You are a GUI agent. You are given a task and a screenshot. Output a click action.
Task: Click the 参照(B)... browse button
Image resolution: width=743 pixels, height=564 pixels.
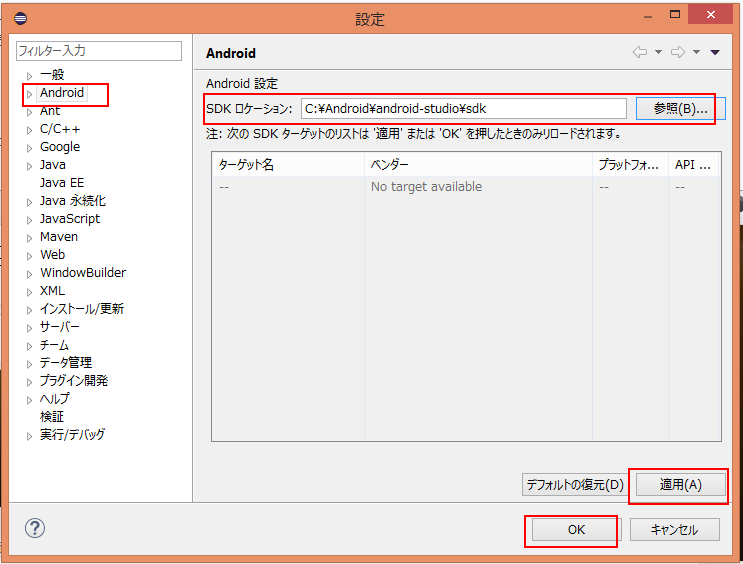coord(680,109)
